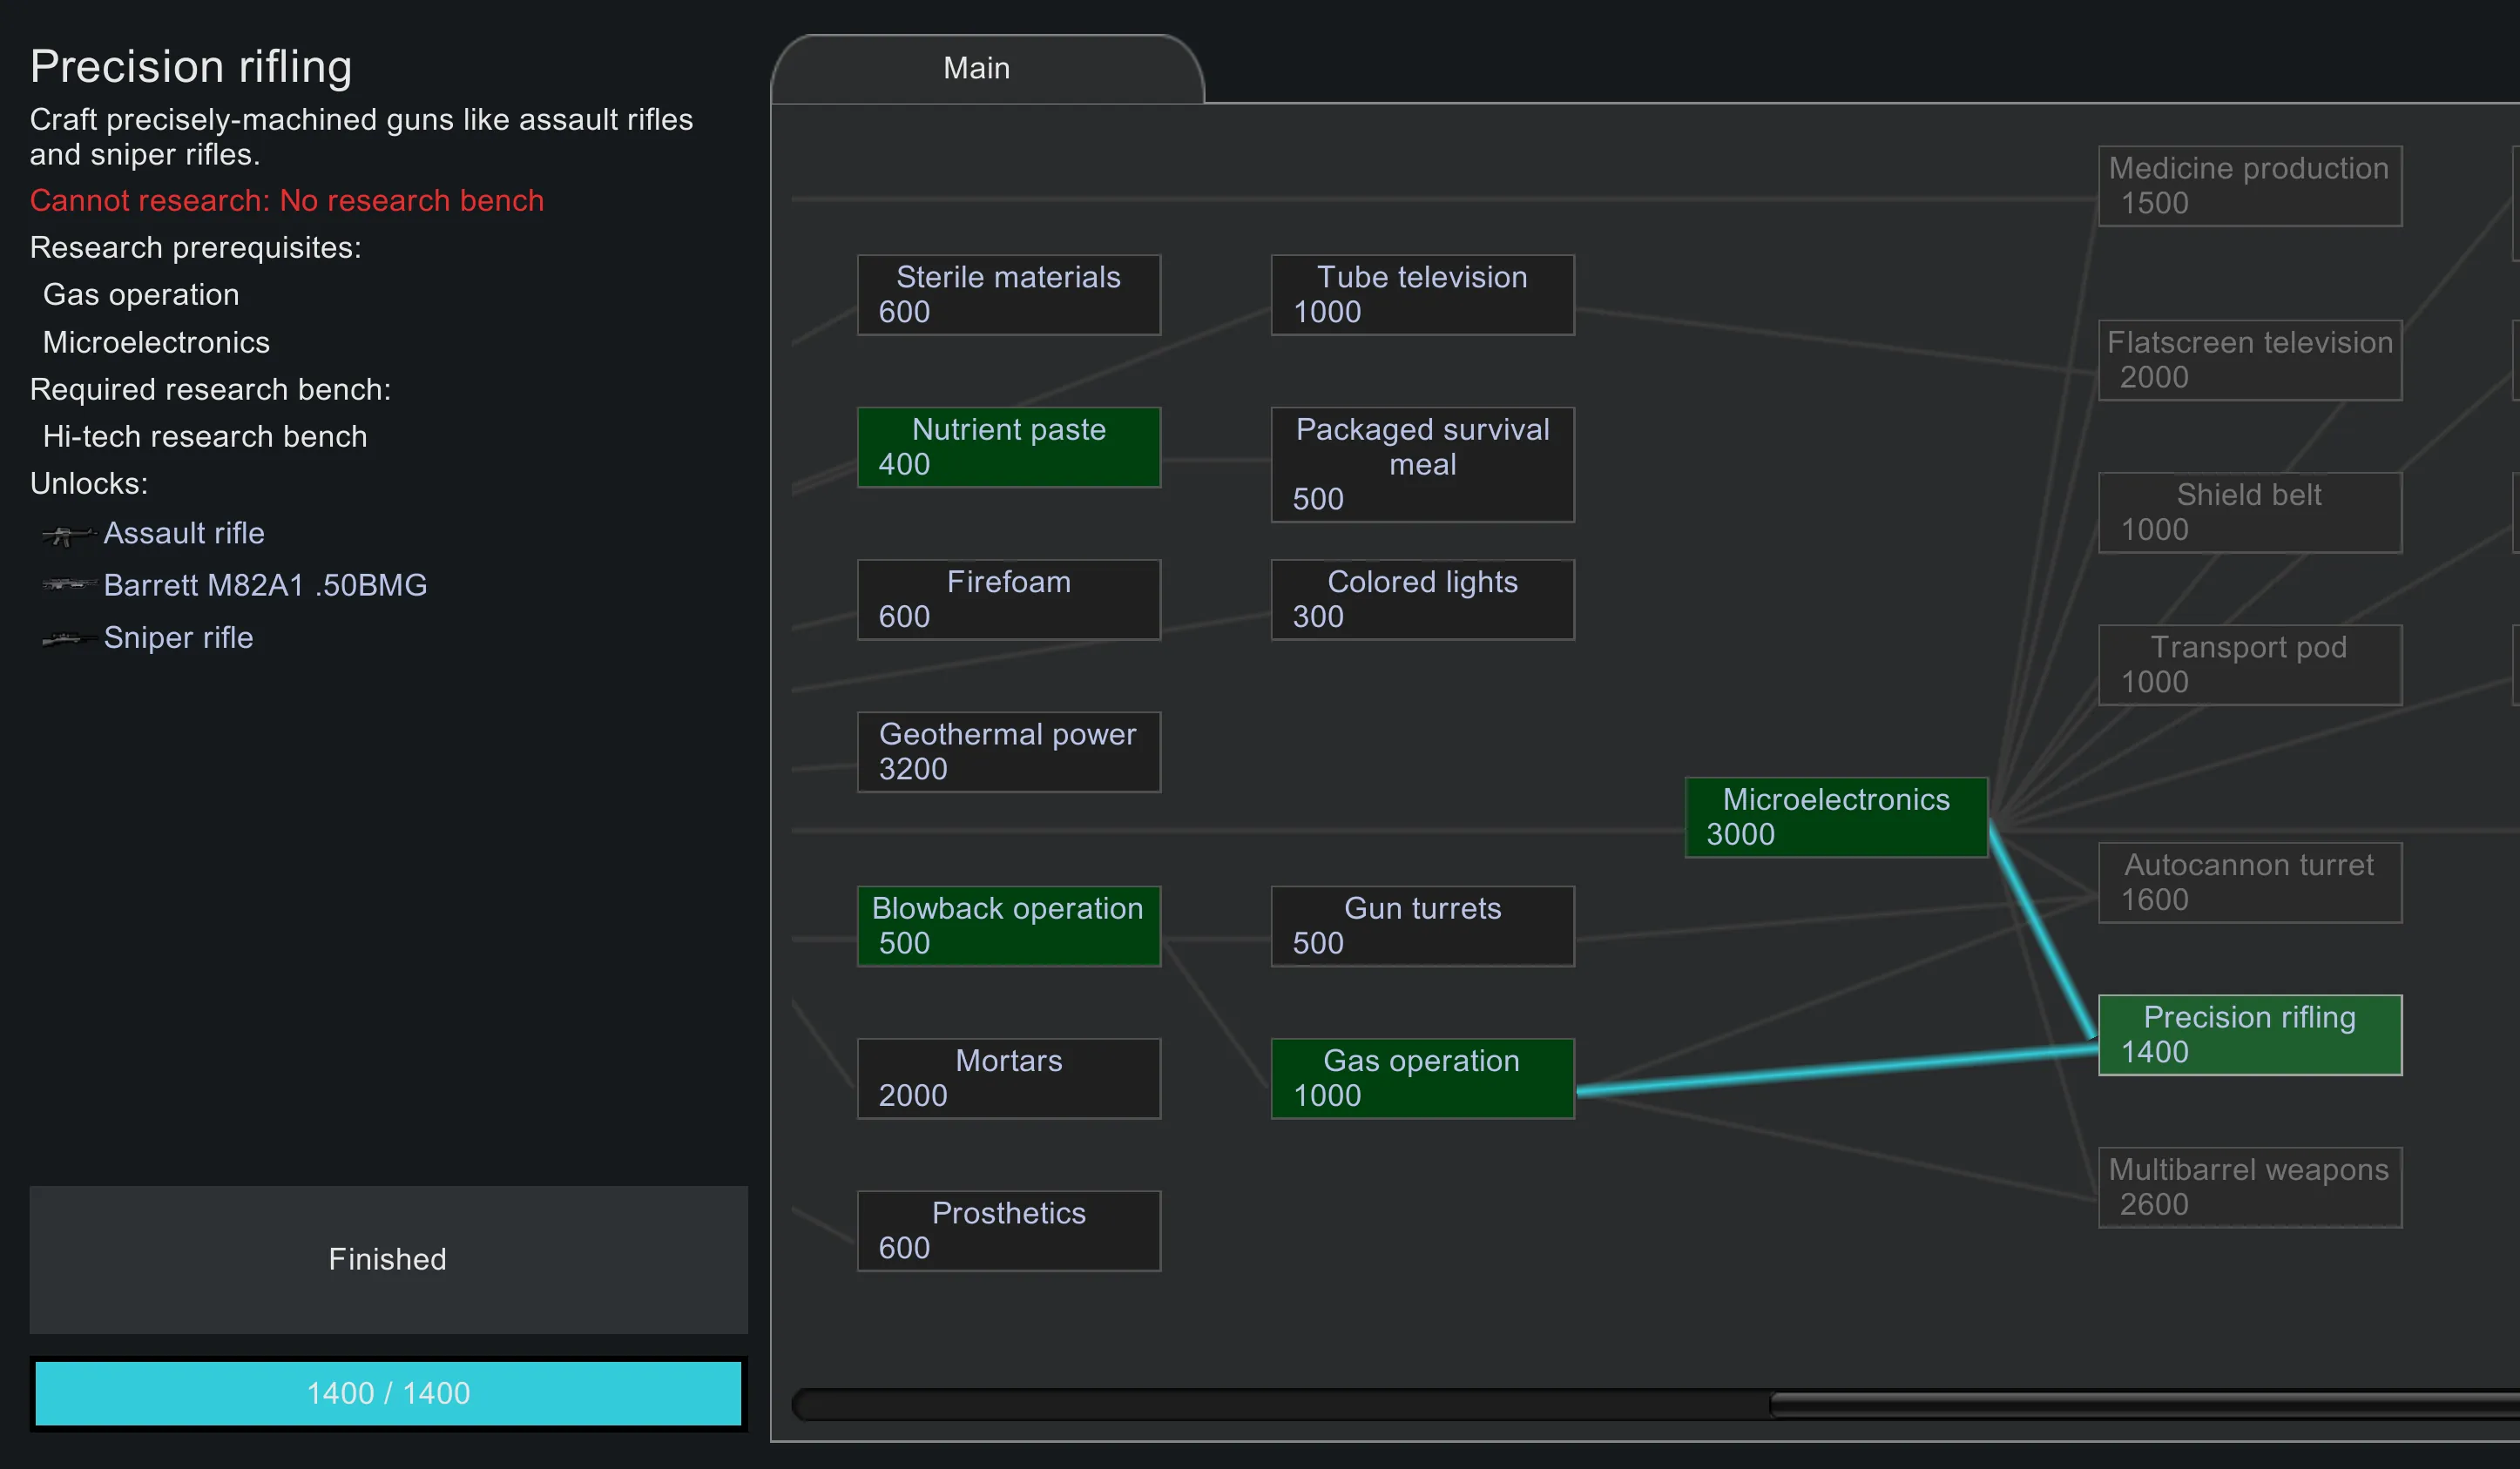
Task: Open the Sniper rifle unlock link
Action: (178, 638)
